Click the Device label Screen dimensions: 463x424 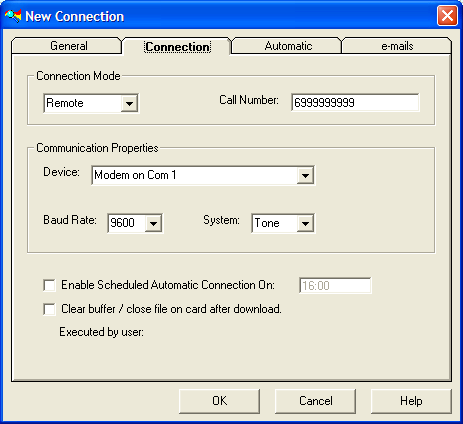pyautogui.click(x=62, y=172)
